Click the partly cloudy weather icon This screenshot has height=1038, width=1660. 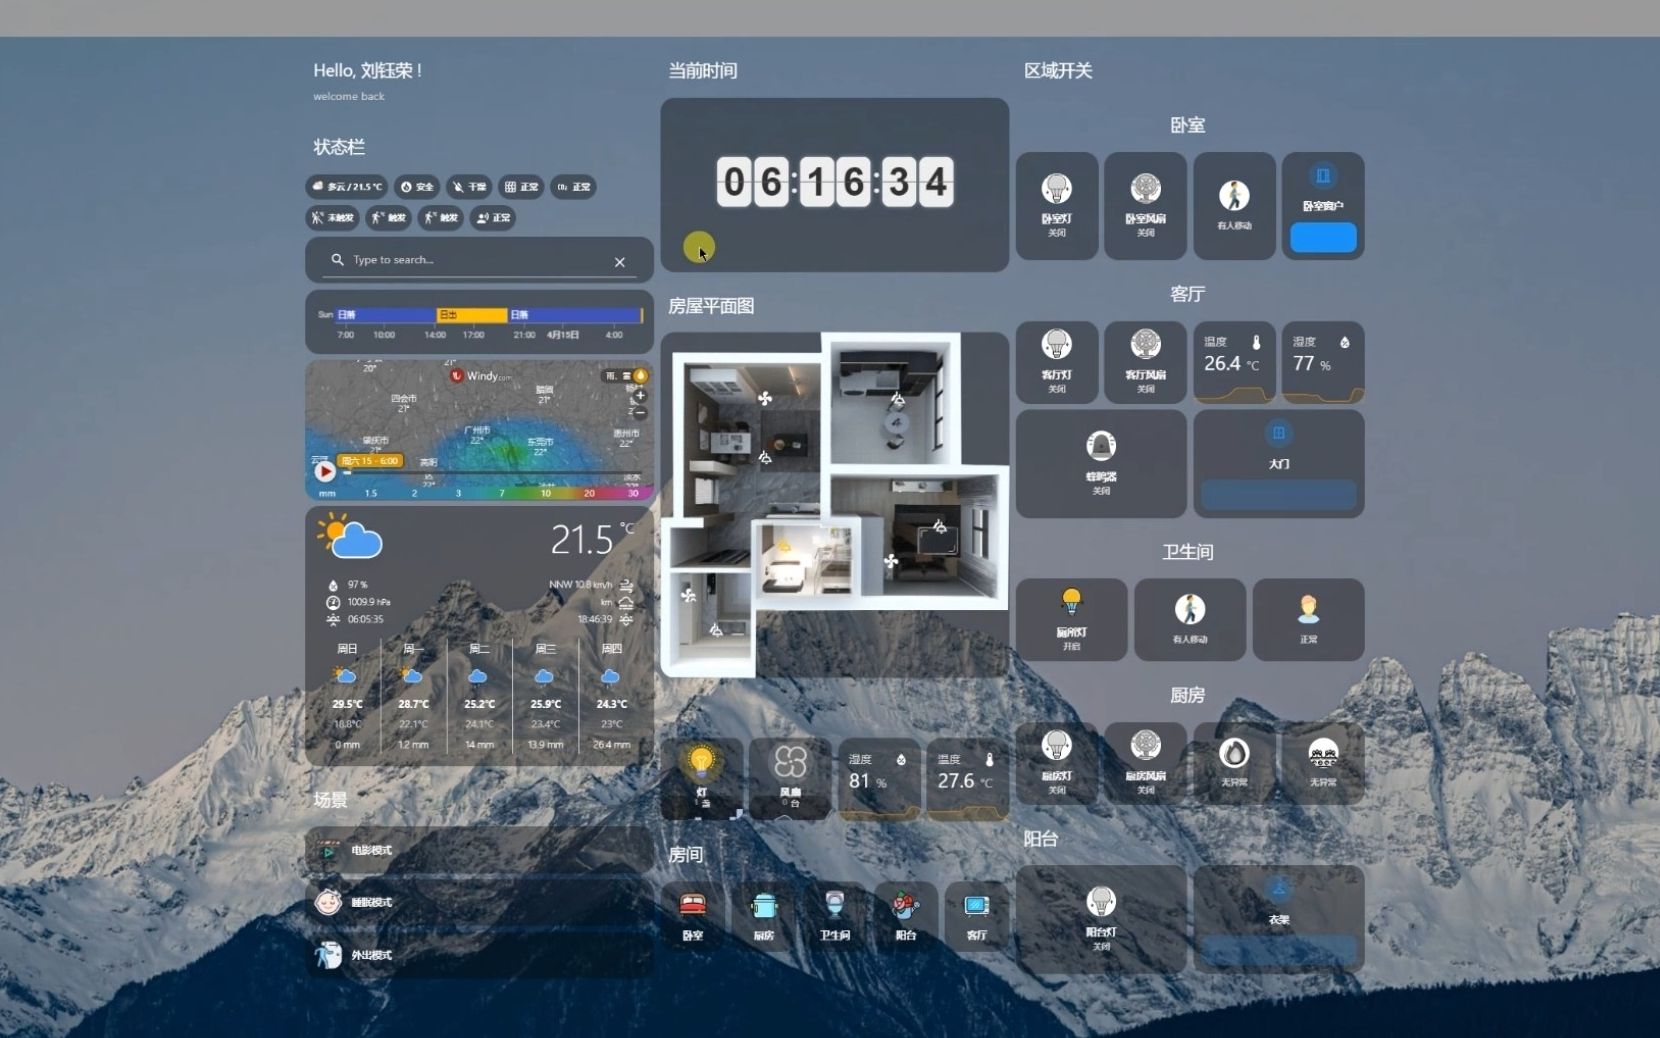(350, 536)
